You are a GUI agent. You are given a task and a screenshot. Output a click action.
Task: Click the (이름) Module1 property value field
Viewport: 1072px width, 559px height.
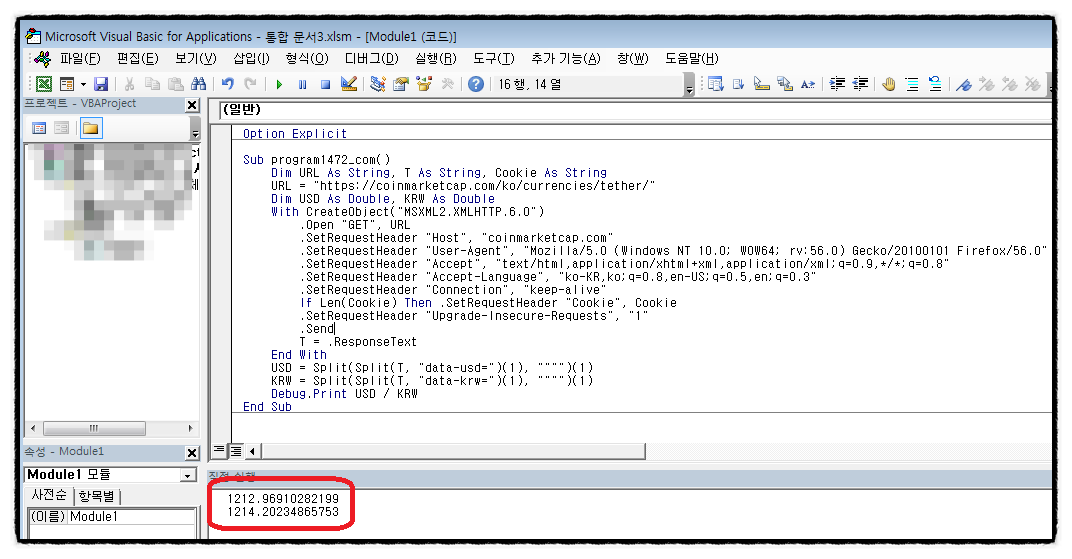pos(130,517)
